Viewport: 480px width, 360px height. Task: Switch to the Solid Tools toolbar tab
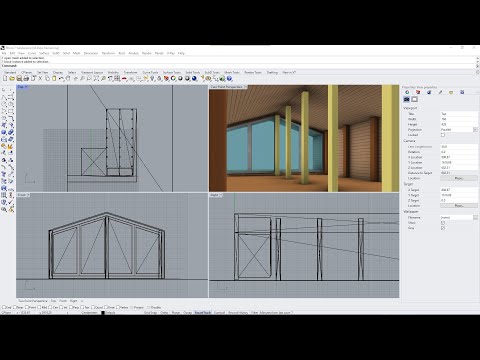pos(193,72)
